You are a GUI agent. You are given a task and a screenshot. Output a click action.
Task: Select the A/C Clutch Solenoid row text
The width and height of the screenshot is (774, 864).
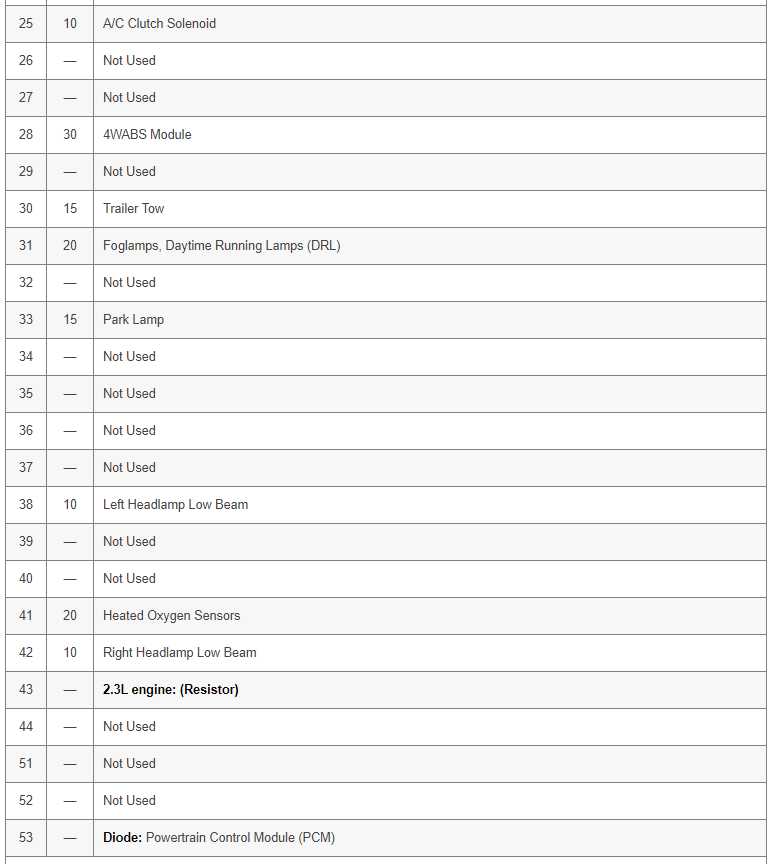(159, 24)
